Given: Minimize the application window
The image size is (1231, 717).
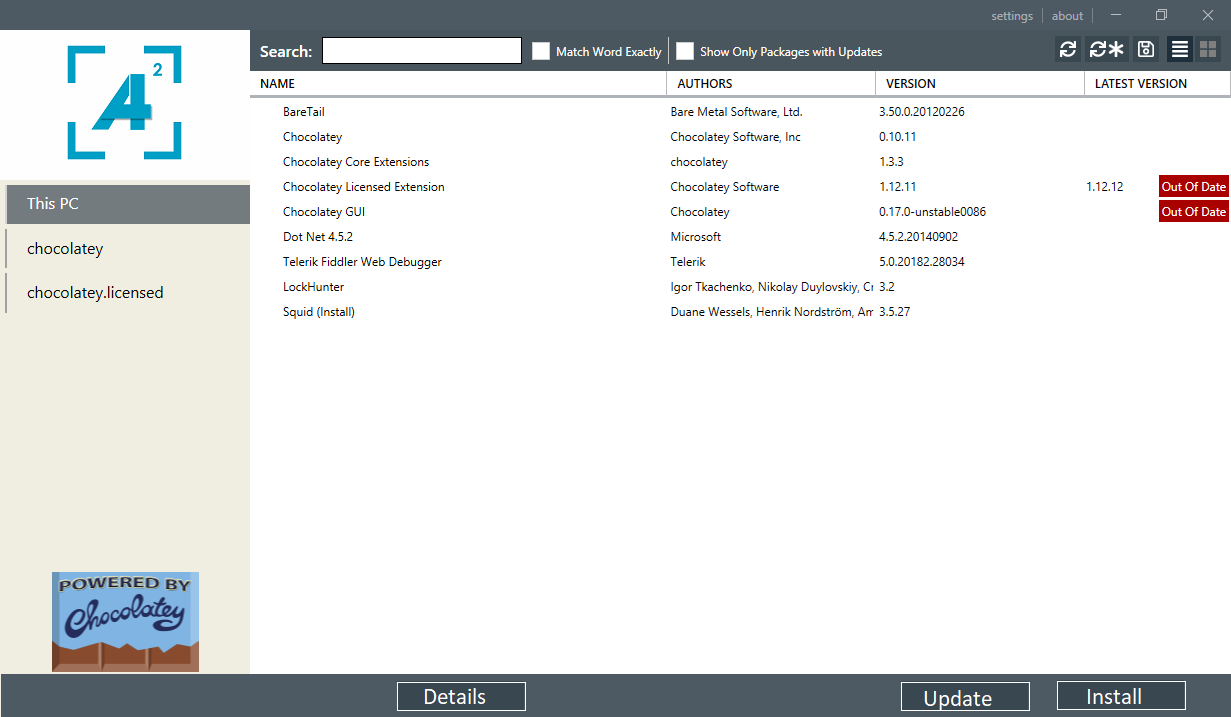Looking at the screenshot, I should click(x=1116, y=15).
